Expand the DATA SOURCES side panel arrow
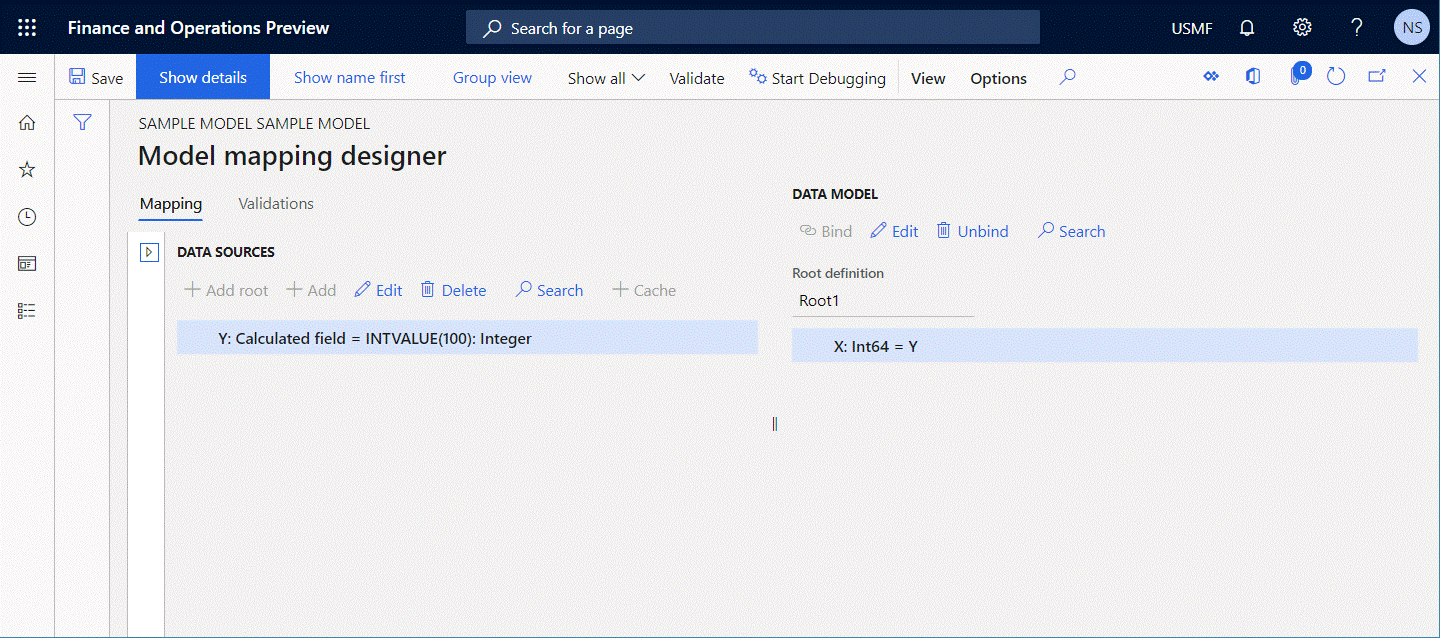The height and width of the screenshot is (638, 1440). (x=148, y=252)
